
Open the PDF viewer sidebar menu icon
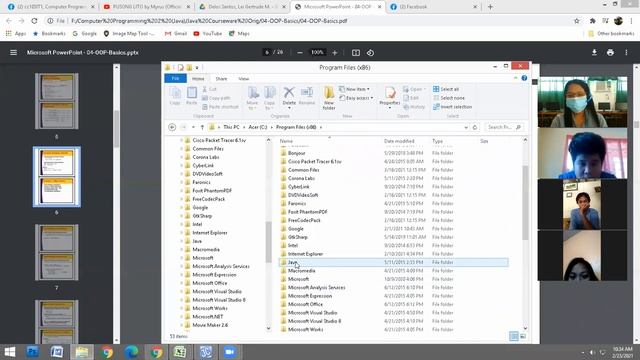(x=13, y=53)
